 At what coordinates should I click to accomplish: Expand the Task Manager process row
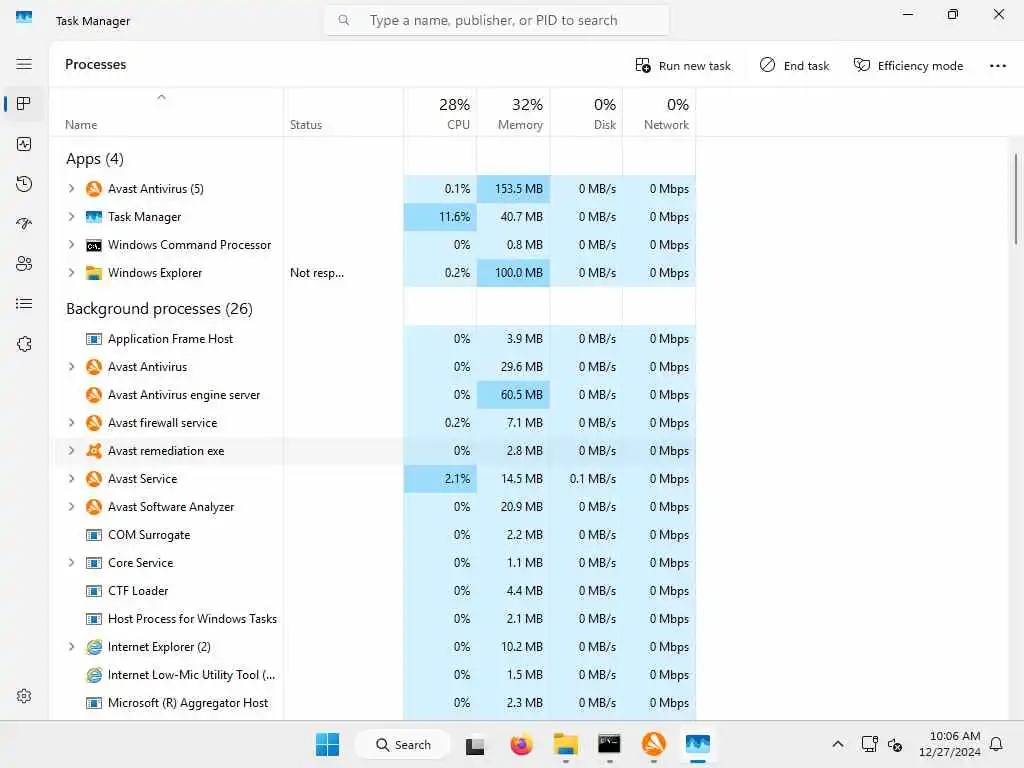click(x=71, y=217)
